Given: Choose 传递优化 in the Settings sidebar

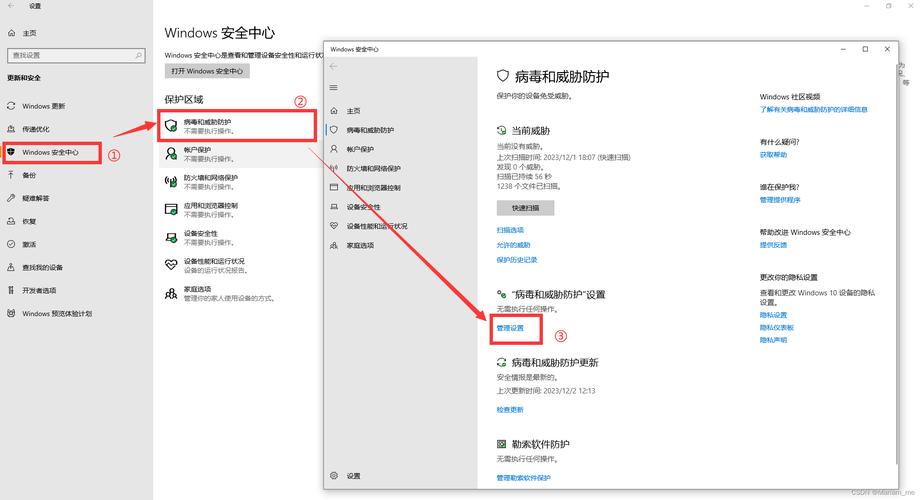Looking at the screenshot, I should (35, 129).
